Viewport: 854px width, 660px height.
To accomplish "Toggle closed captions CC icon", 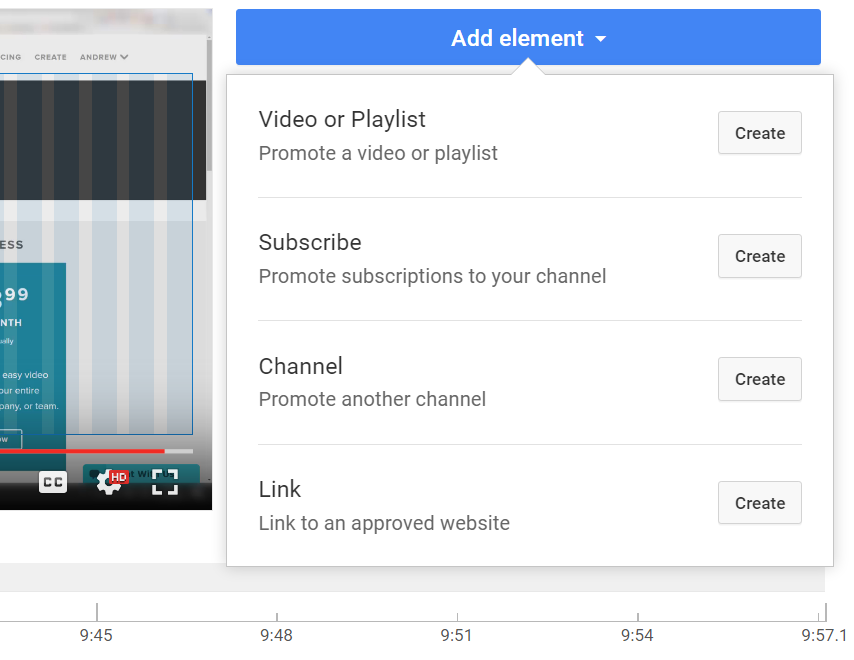I will click(x=53, y=482).
